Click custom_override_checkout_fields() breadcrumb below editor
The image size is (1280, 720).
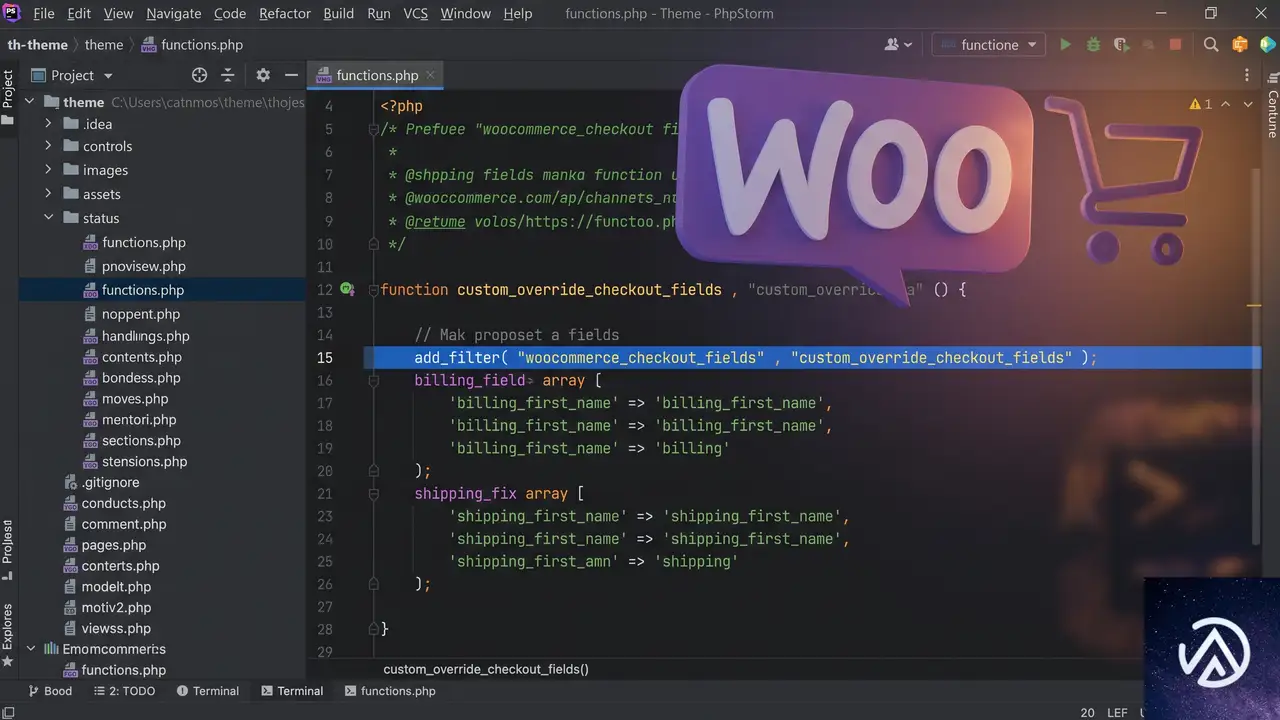coord(486,669)
